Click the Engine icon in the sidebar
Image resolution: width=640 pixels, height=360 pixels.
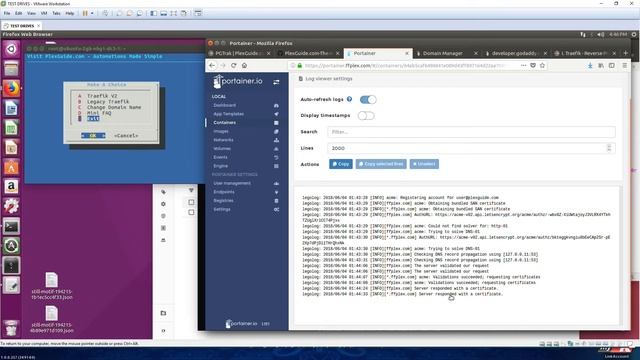coord(276,166)
